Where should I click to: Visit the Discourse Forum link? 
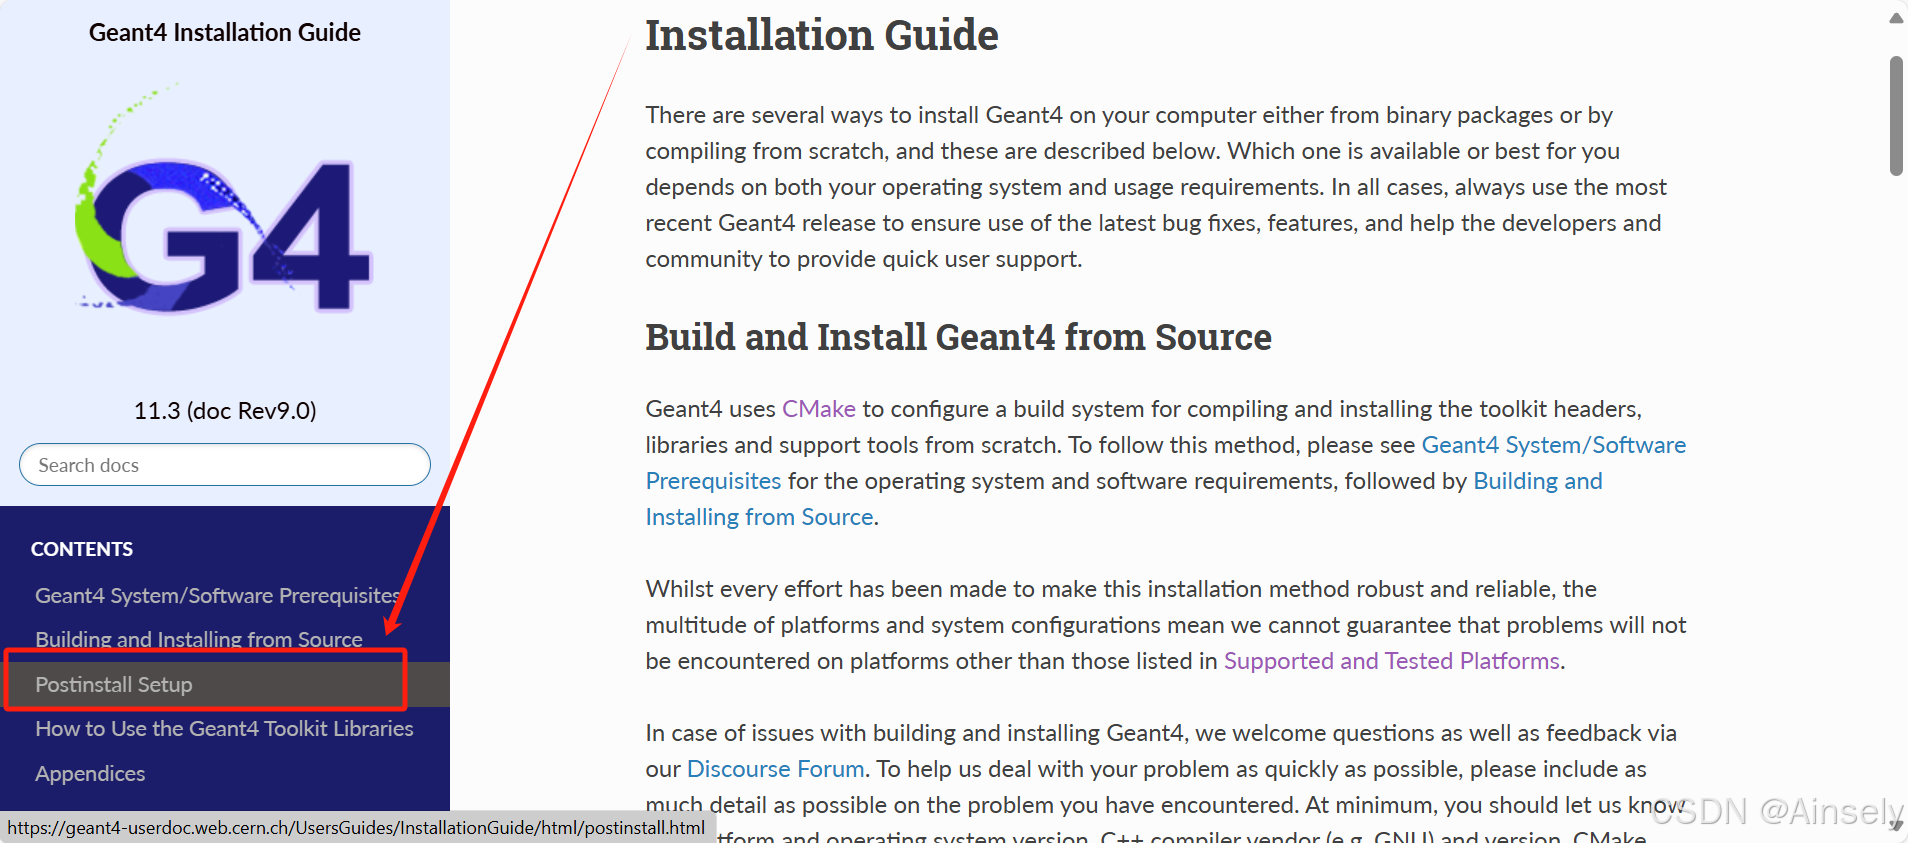coord(776,769)
